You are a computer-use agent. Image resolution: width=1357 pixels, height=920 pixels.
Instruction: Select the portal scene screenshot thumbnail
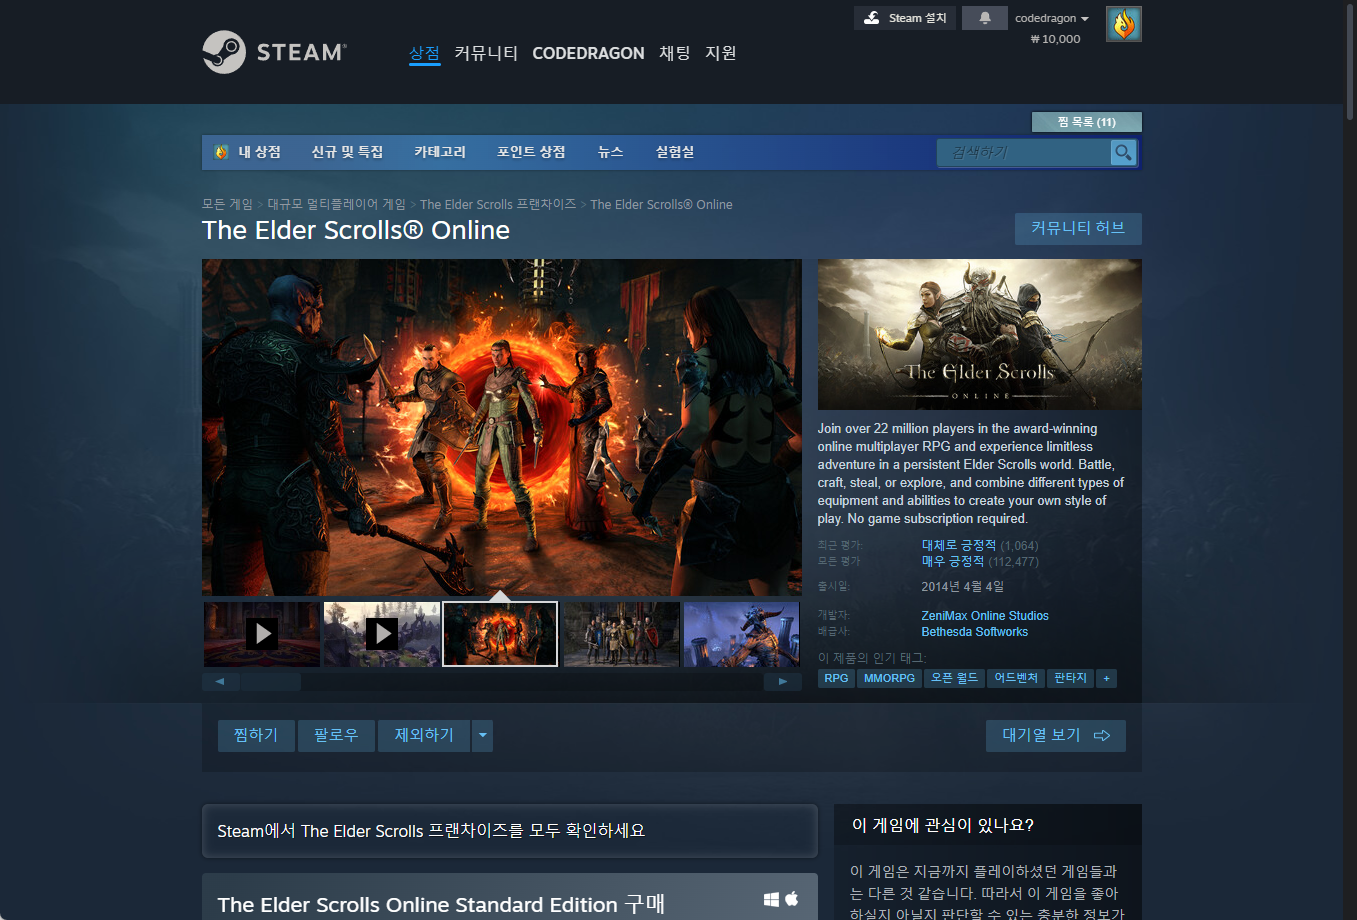(x=500, y=634)
